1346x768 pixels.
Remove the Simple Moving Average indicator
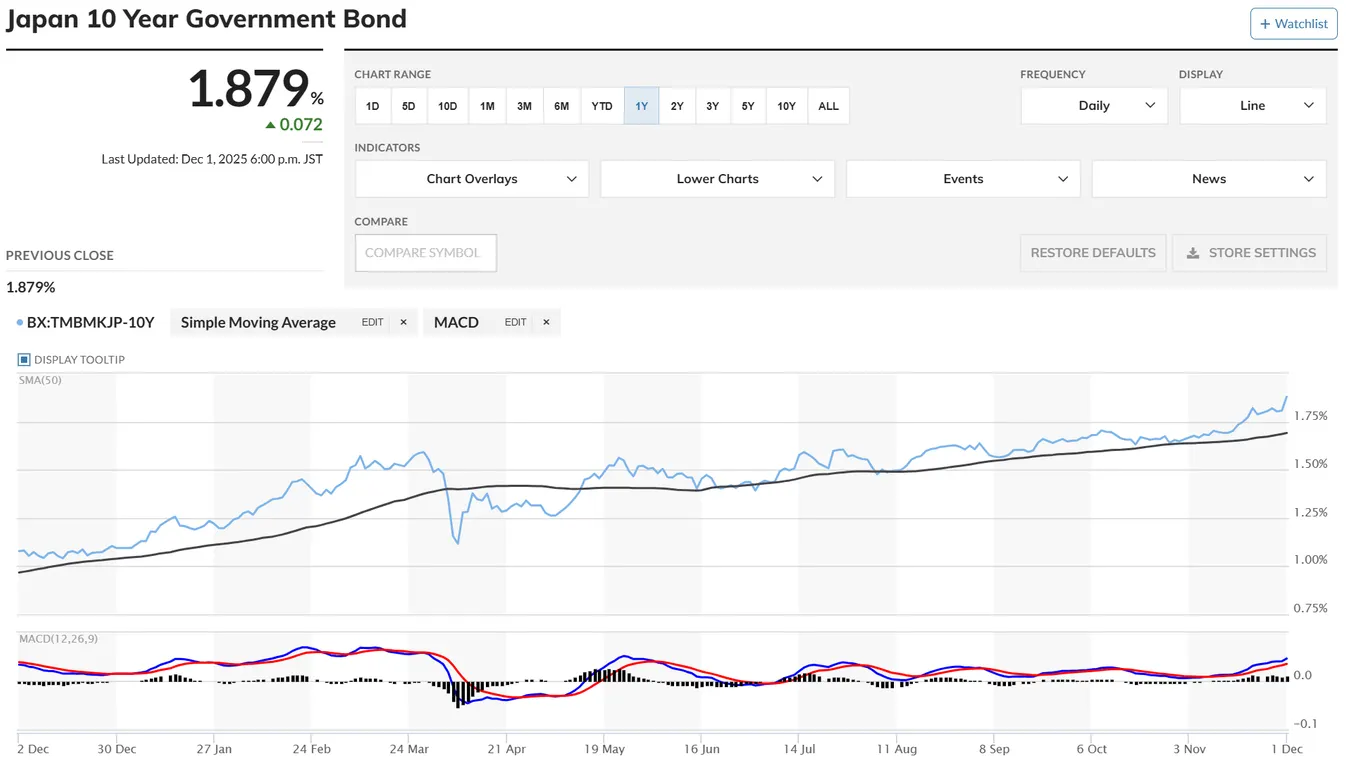click(403, 322)
